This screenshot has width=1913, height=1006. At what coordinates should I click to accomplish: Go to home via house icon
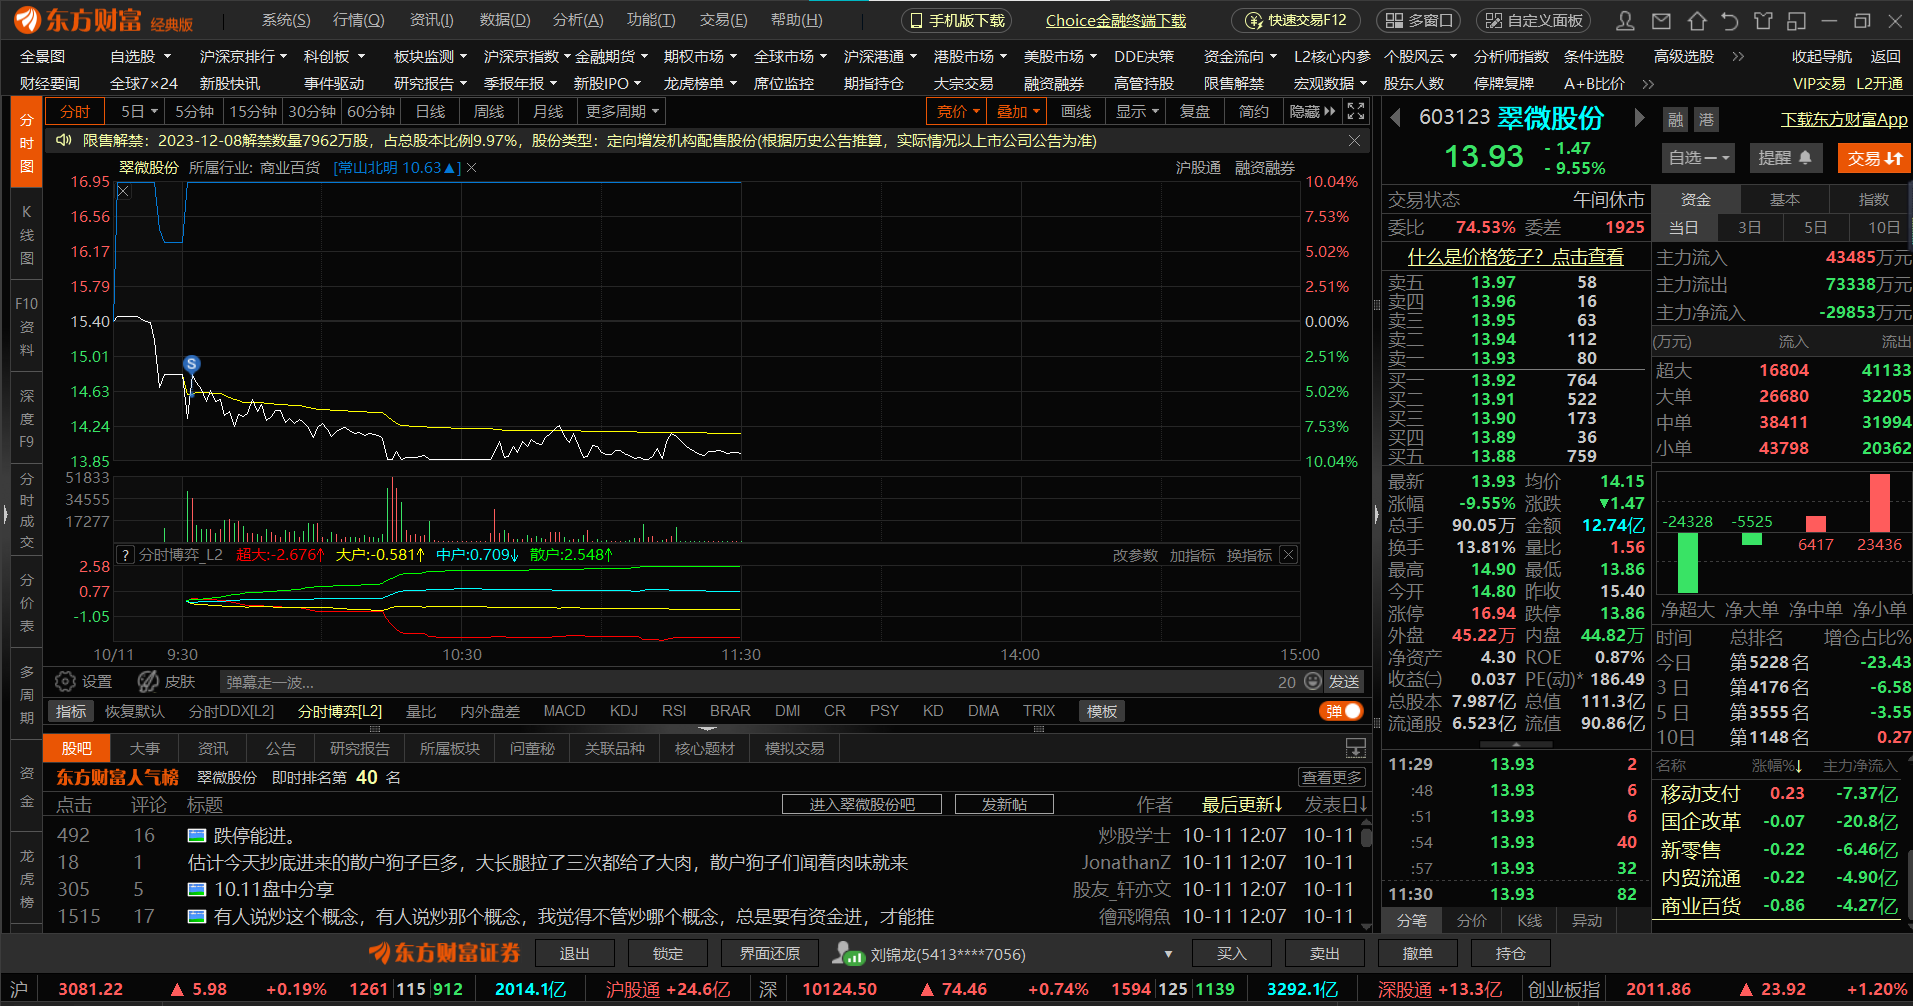[1696, 21]
